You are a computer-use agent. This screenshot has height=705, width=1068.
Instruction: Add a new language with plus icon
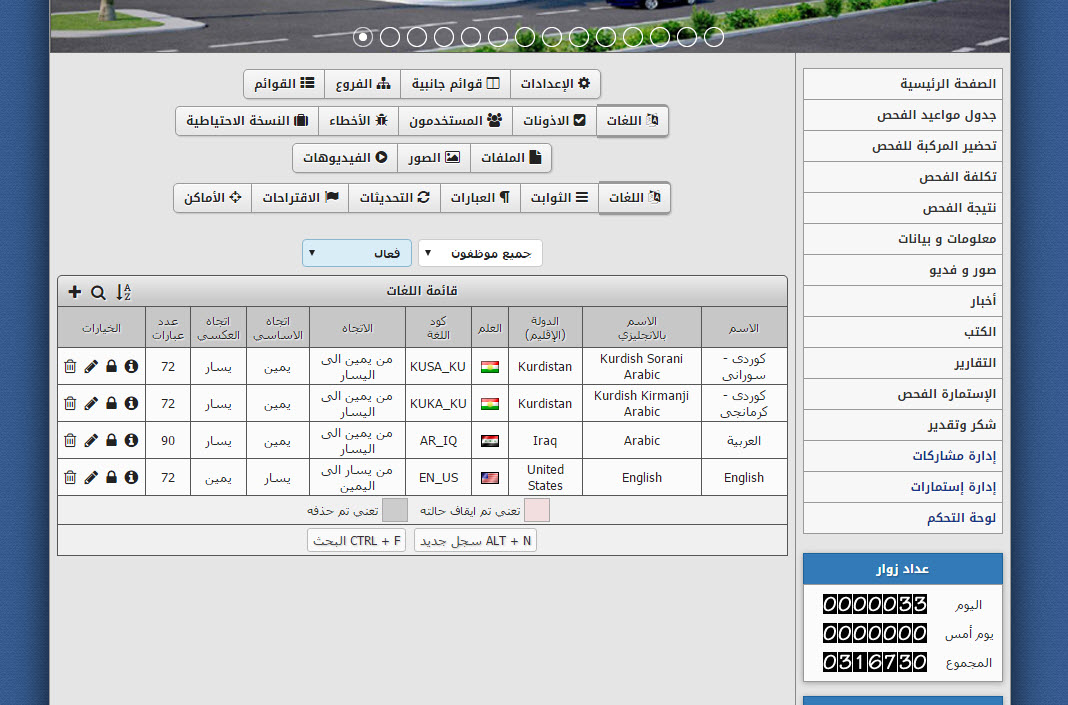pos(75,292)
